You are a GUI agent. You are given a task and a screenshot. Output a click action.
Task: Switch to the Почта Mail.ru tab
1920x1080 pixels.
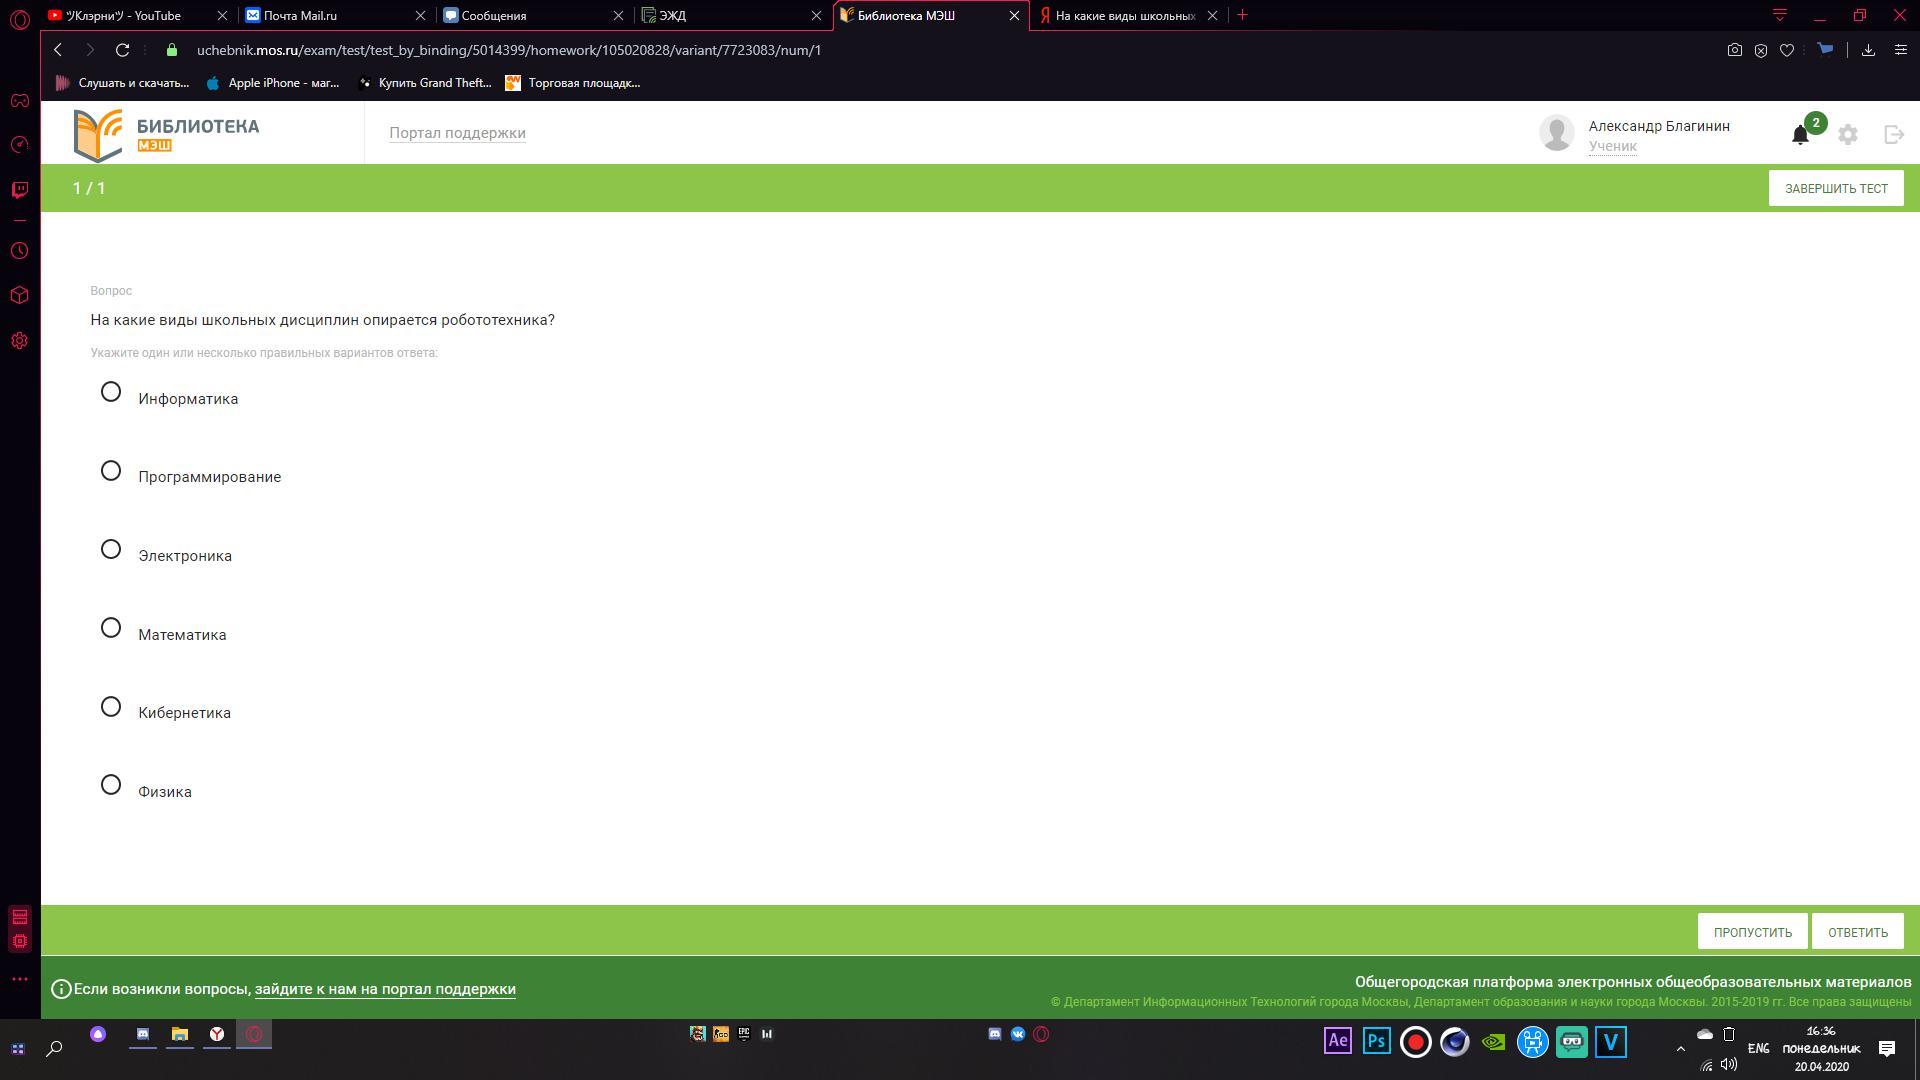pyautogui.click(x=335, y=15)
